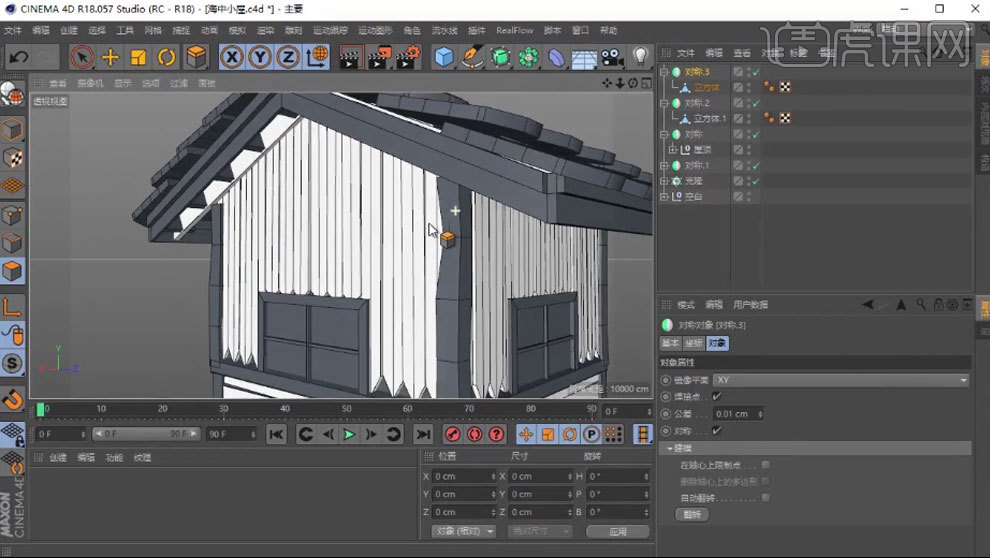Image resolution: width=990 pixels, height=558 pixels.
Task: Select the Move tool in top toolbar
Action: 110,57
